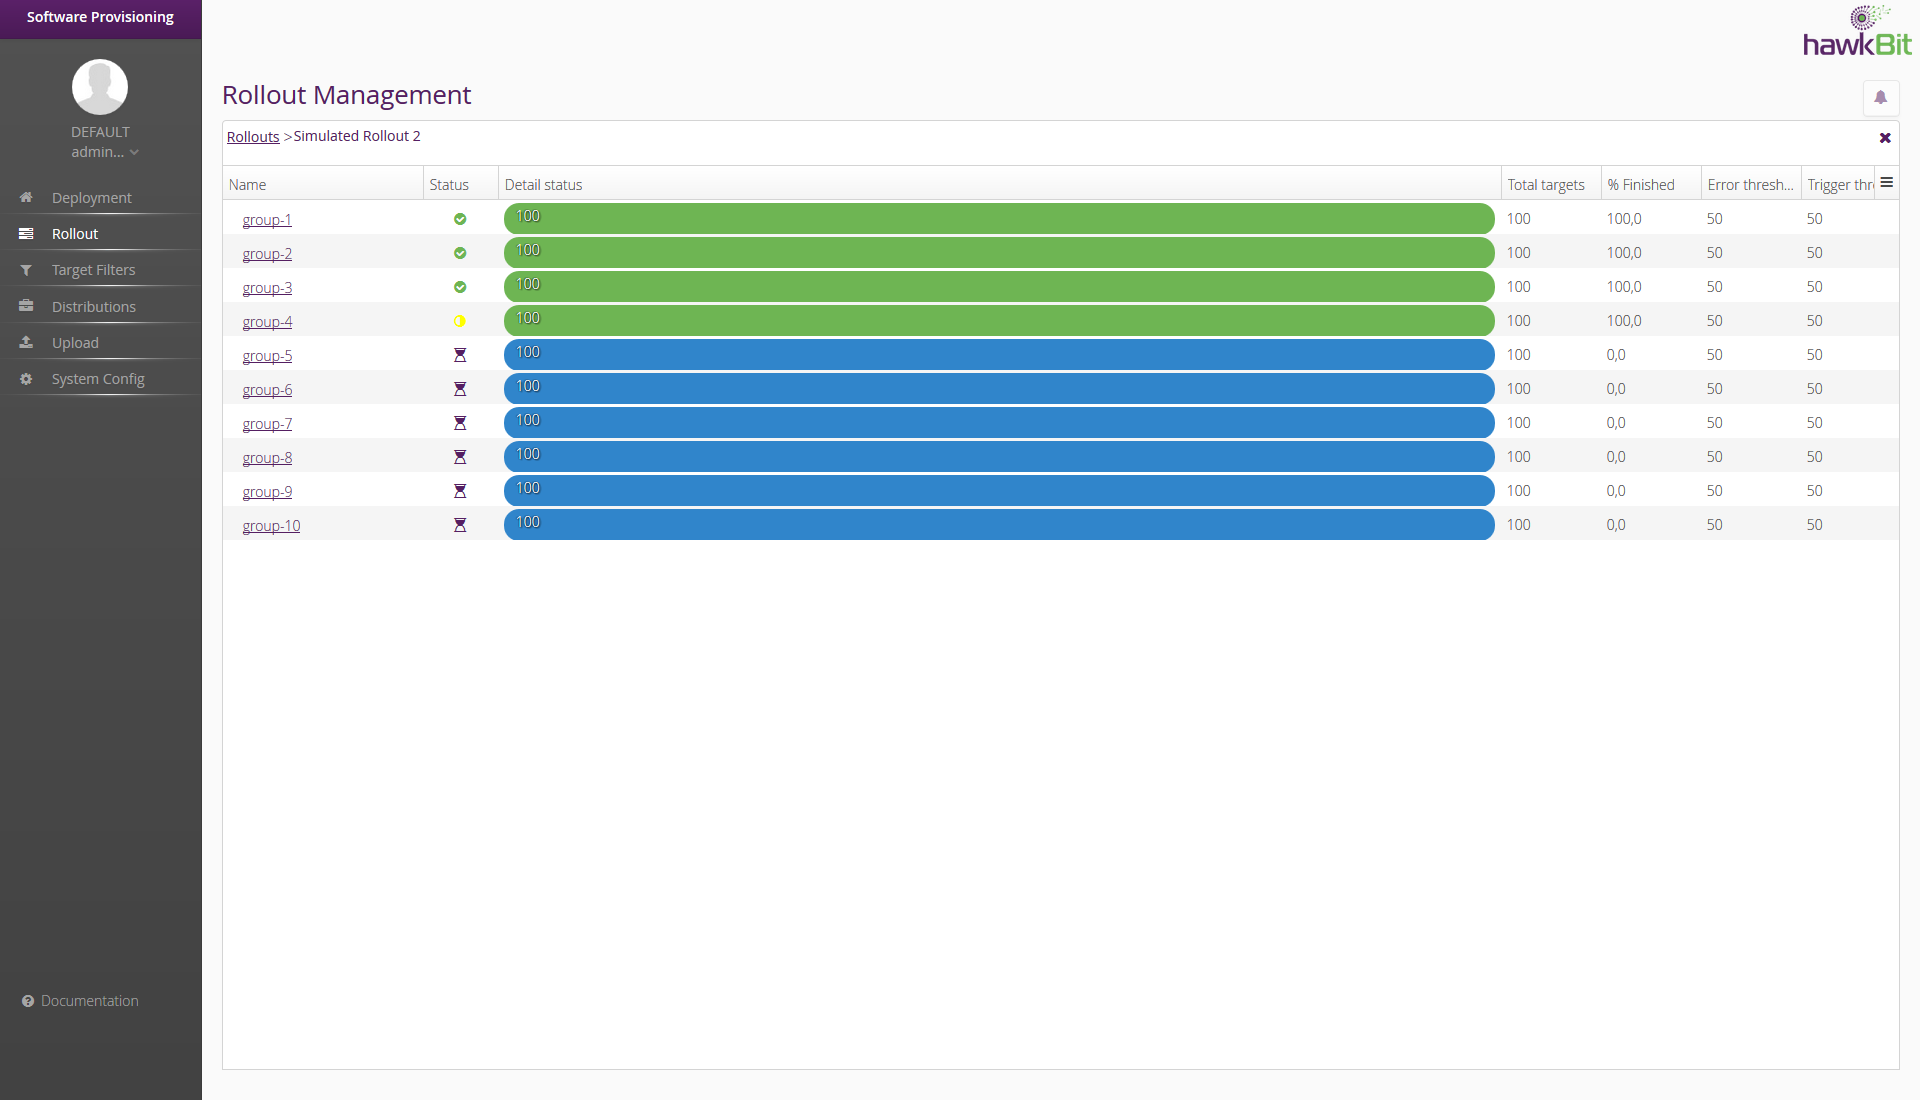Click the group-10 hourglass status icon
The image size is (1920, 1100).
tap(460, 525)
